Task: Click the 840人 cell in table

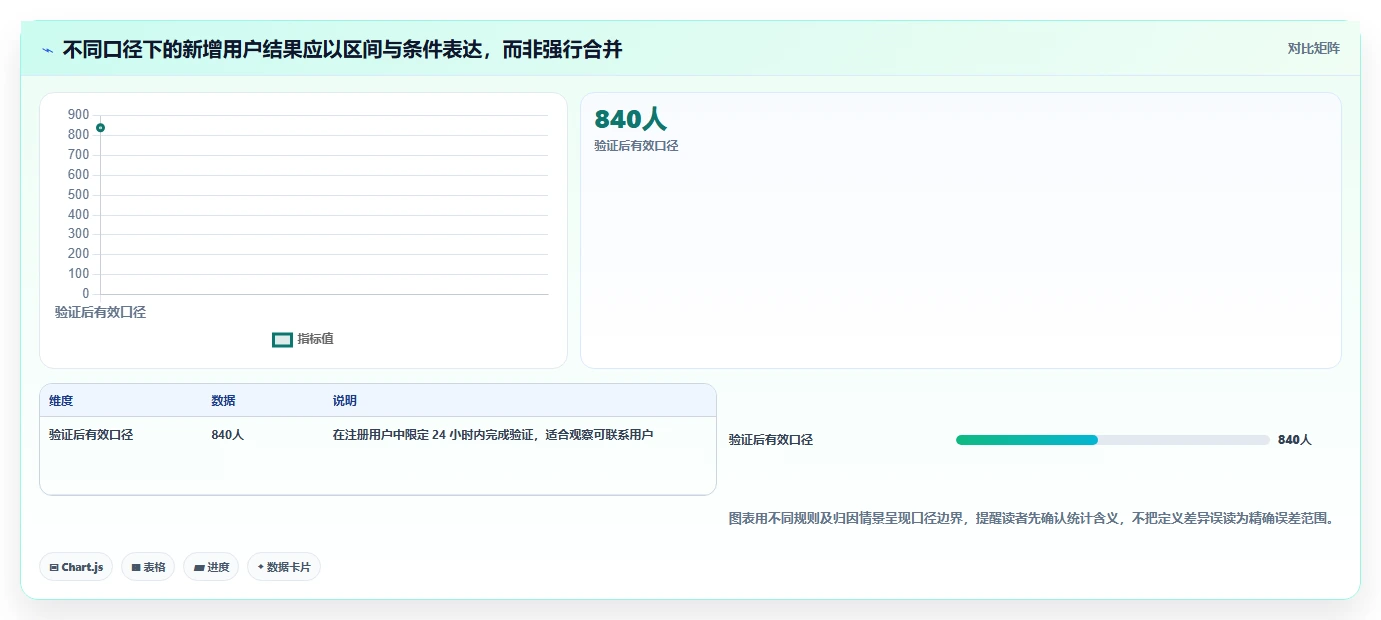Action: 227,435
